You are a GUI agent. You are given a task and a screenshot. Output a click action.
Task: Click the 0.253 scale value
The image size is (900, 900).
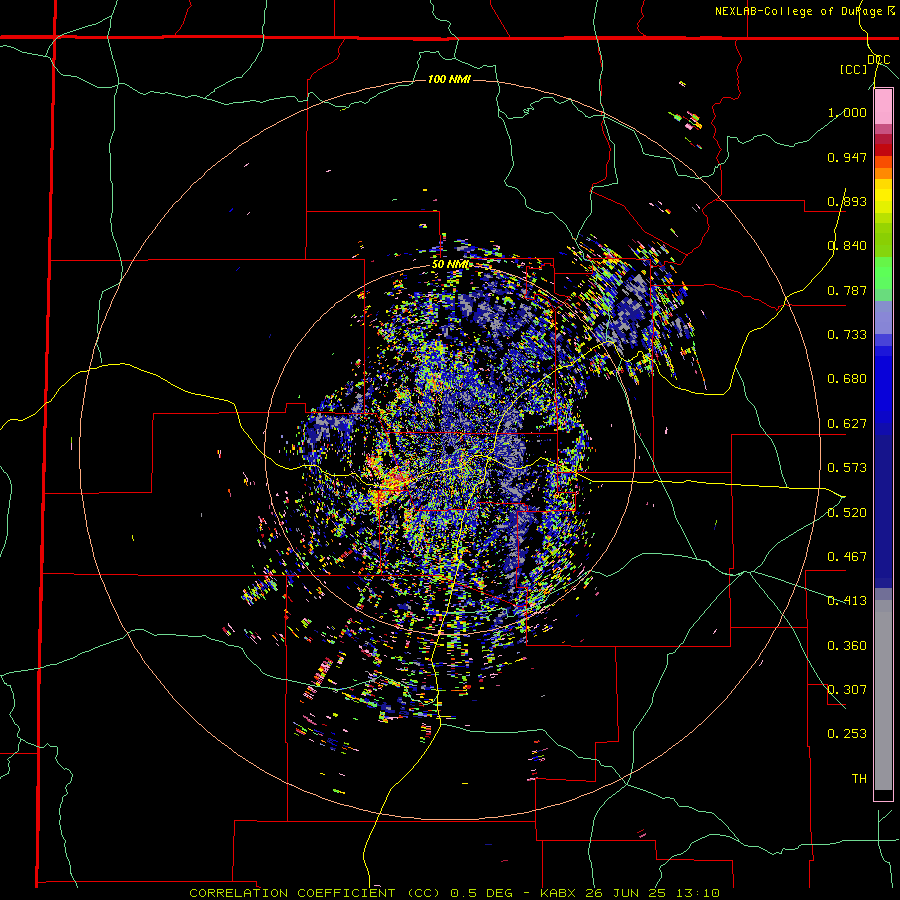847,734
